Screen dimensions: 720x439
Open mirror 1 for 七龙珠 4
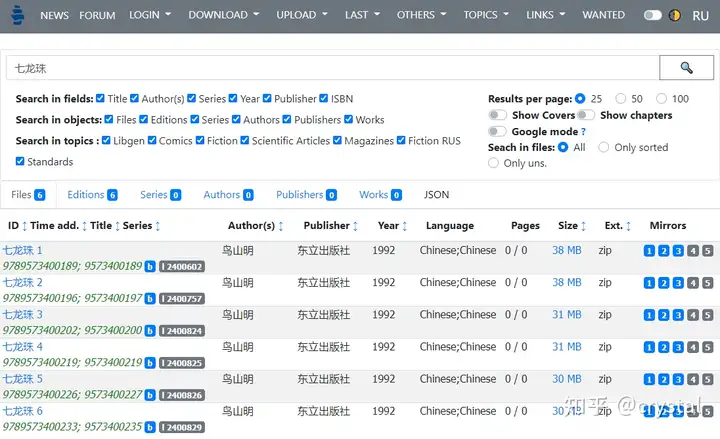pyautogui.click(x=649, y=347)
